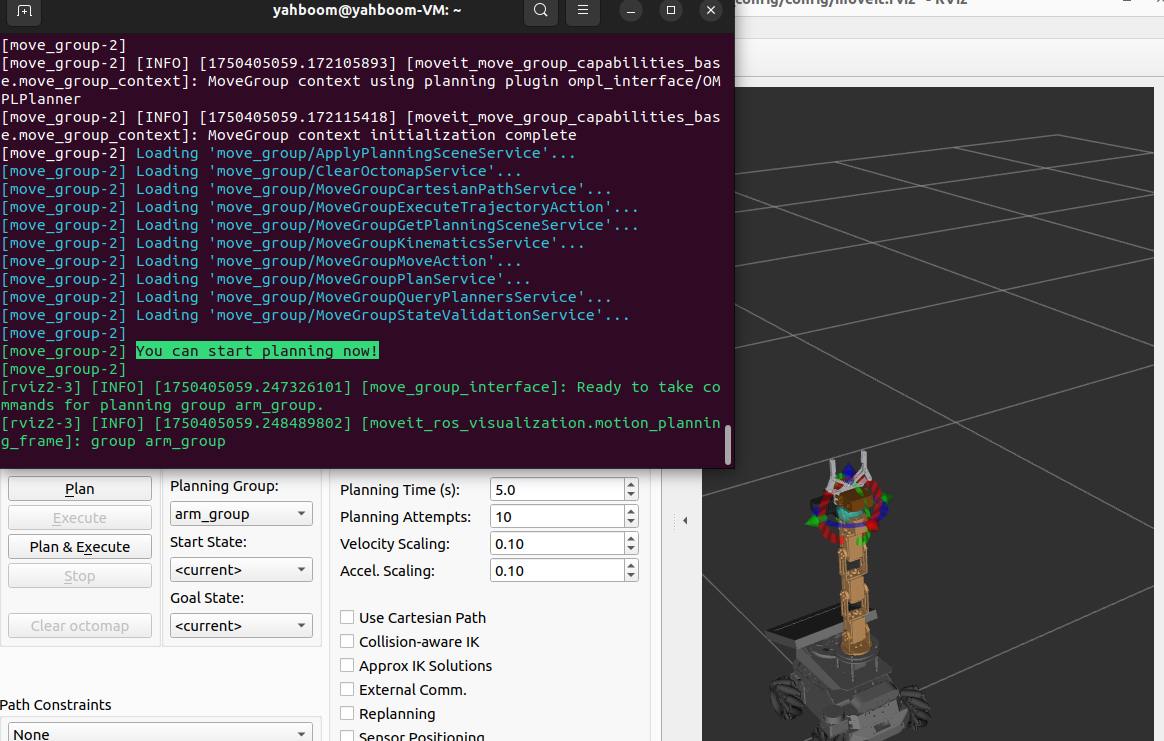Click the Velocity Scaling value field
The image size is (1164, 741).
pyautogui.click(x=557, y=543)
